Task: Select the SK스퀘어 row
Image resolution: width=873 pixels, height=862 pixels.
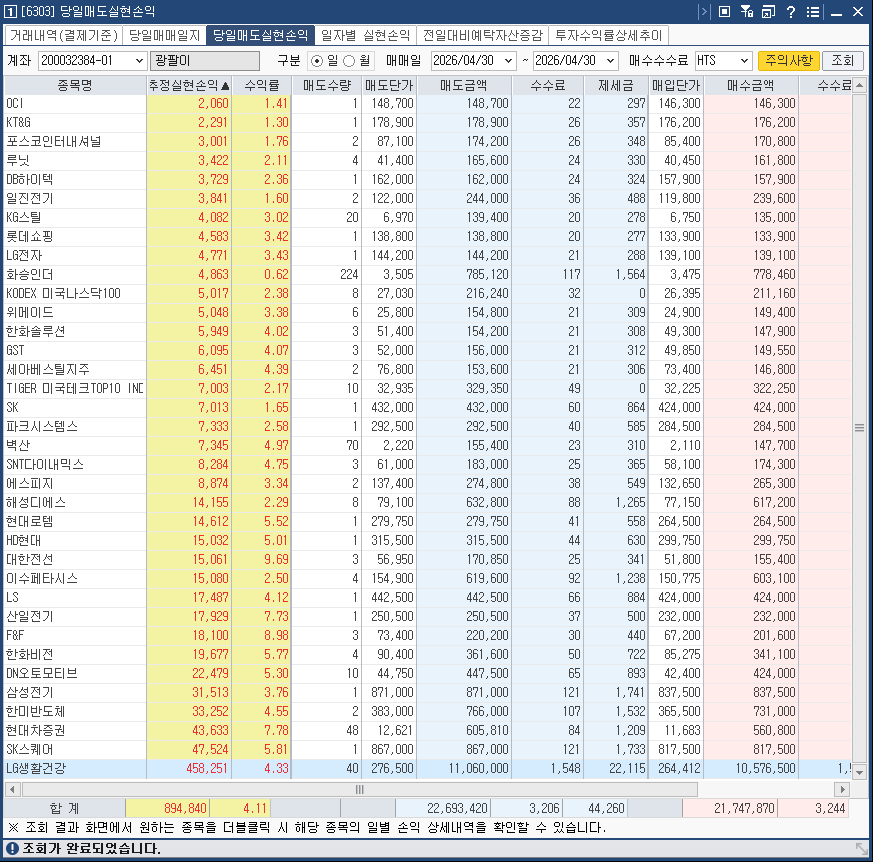Action: tap(428, 750)
